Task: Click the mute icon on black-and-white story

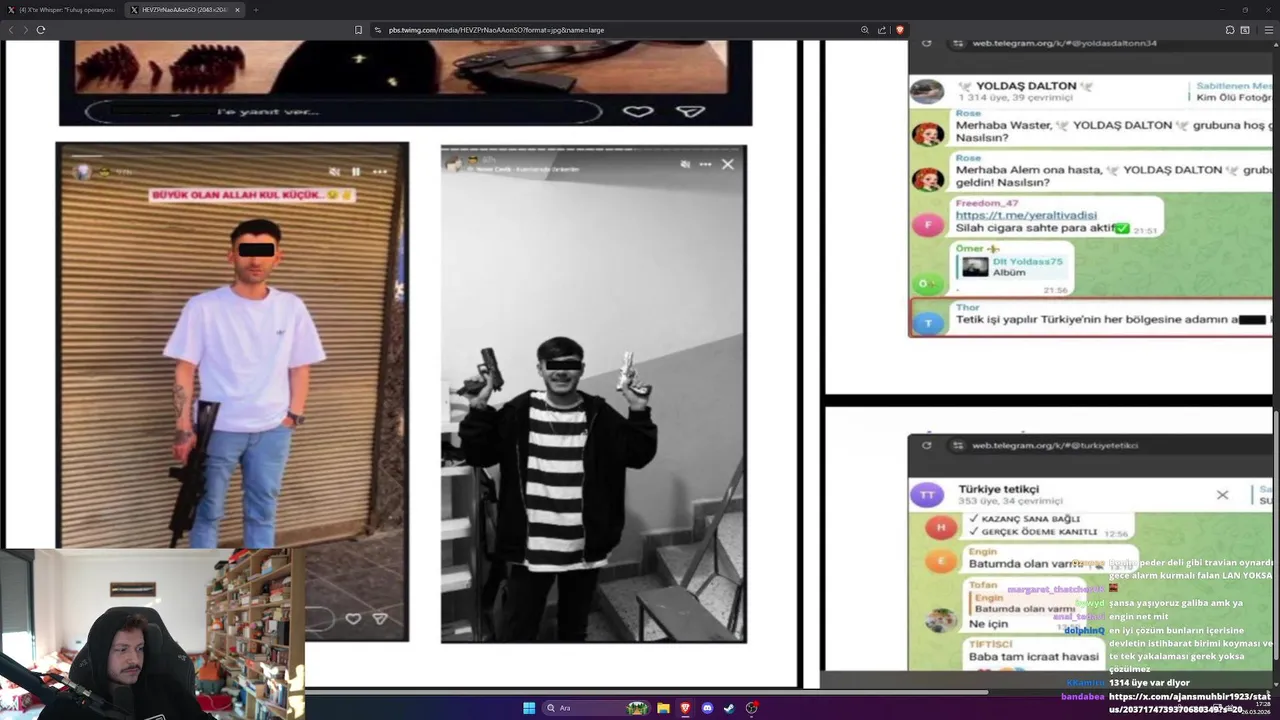Action: tap(685, 164)
